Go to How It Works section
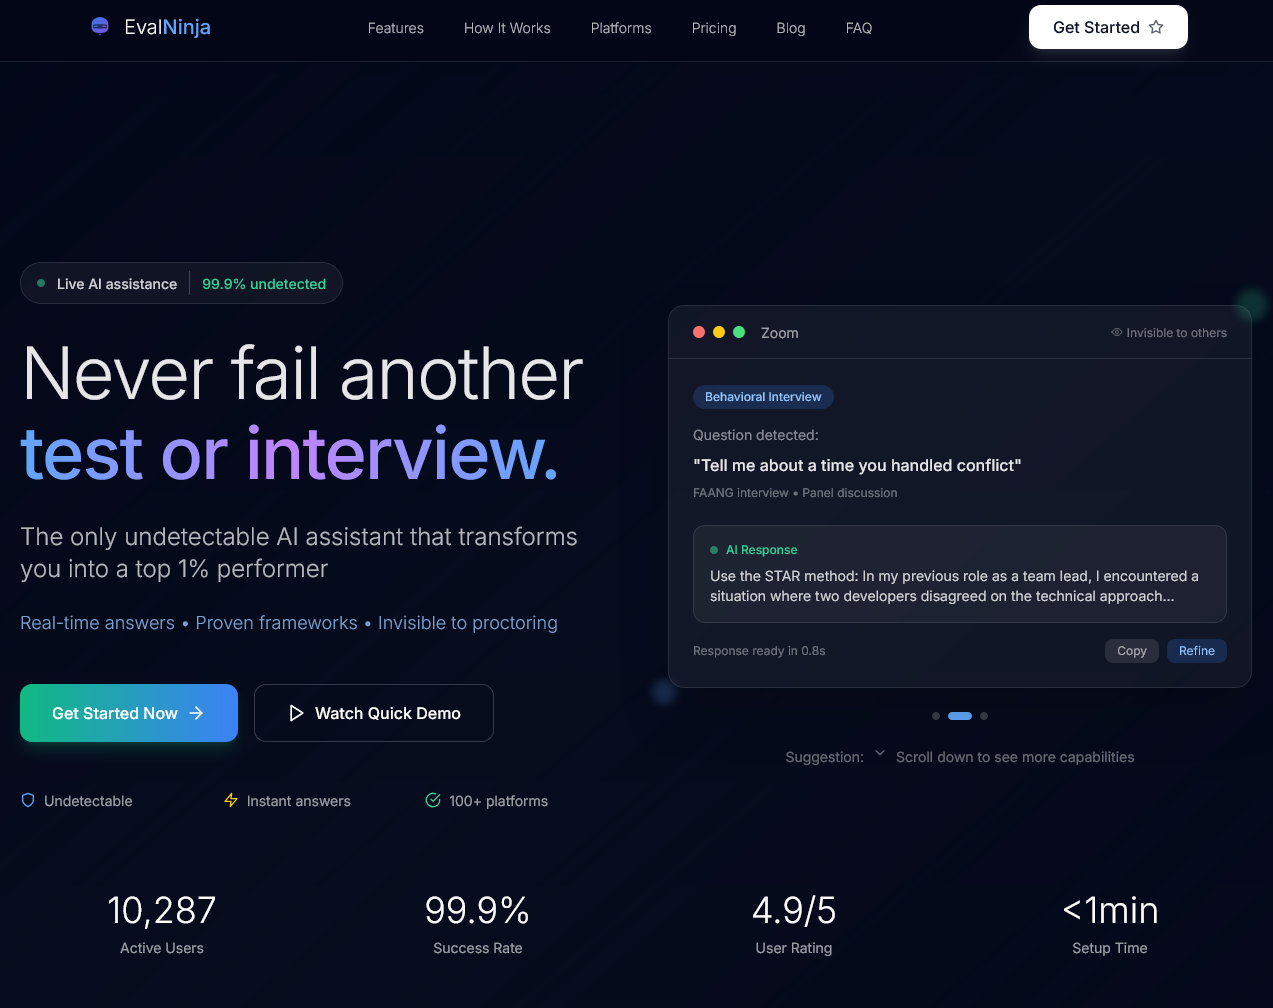This screenshot has height=1008, width=1273. point(507,28)
